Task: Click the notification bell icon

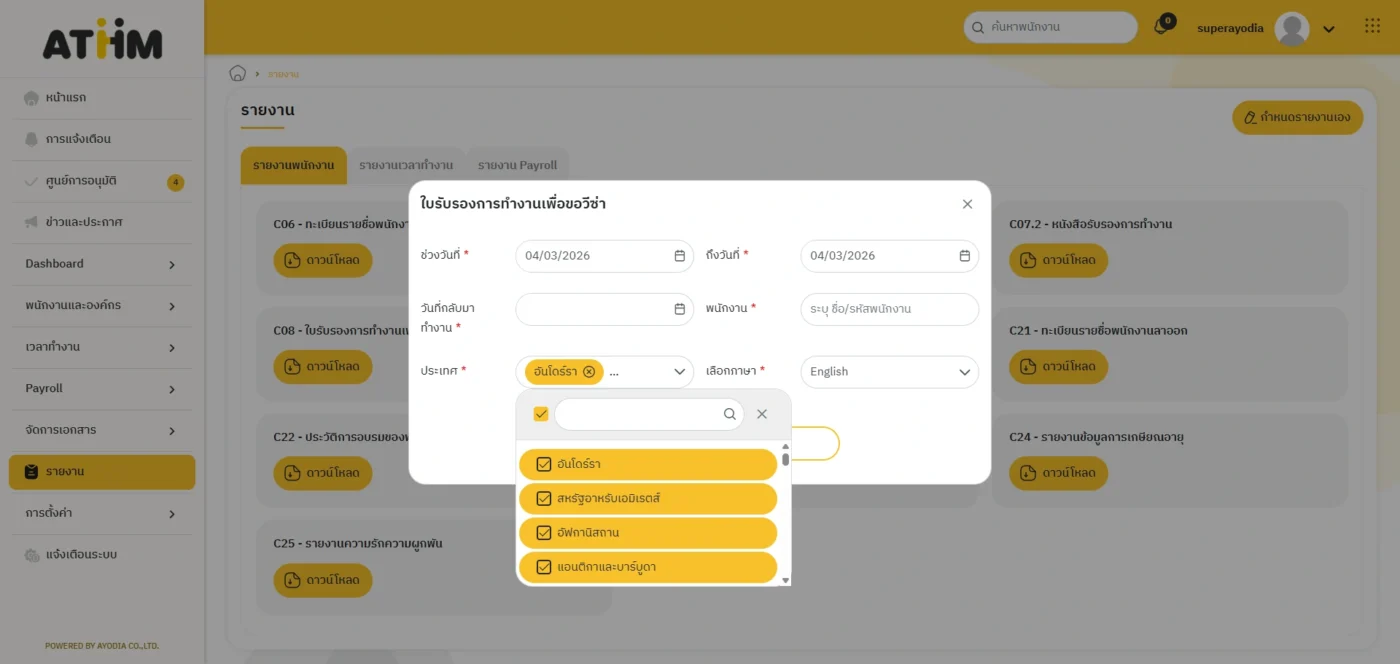Action: click(x=1161, y=27)
